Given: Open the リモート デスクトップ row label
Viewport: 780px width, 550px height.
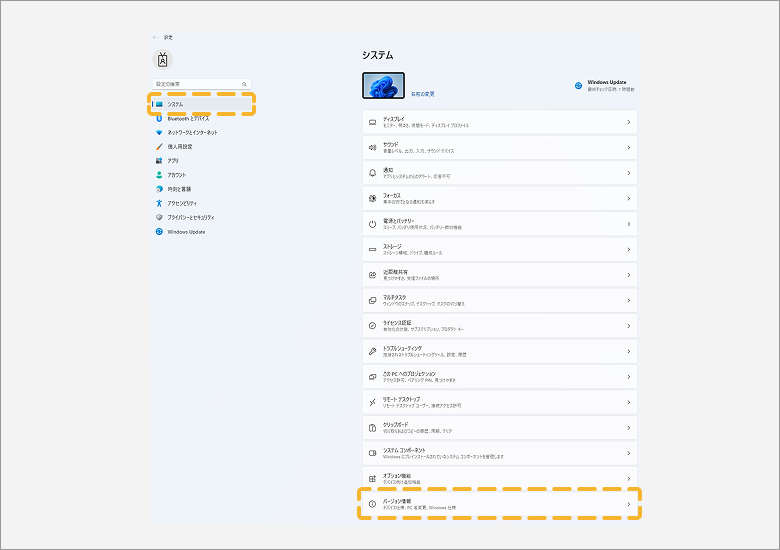Looking at the screenshot, I should pos(401,399).
